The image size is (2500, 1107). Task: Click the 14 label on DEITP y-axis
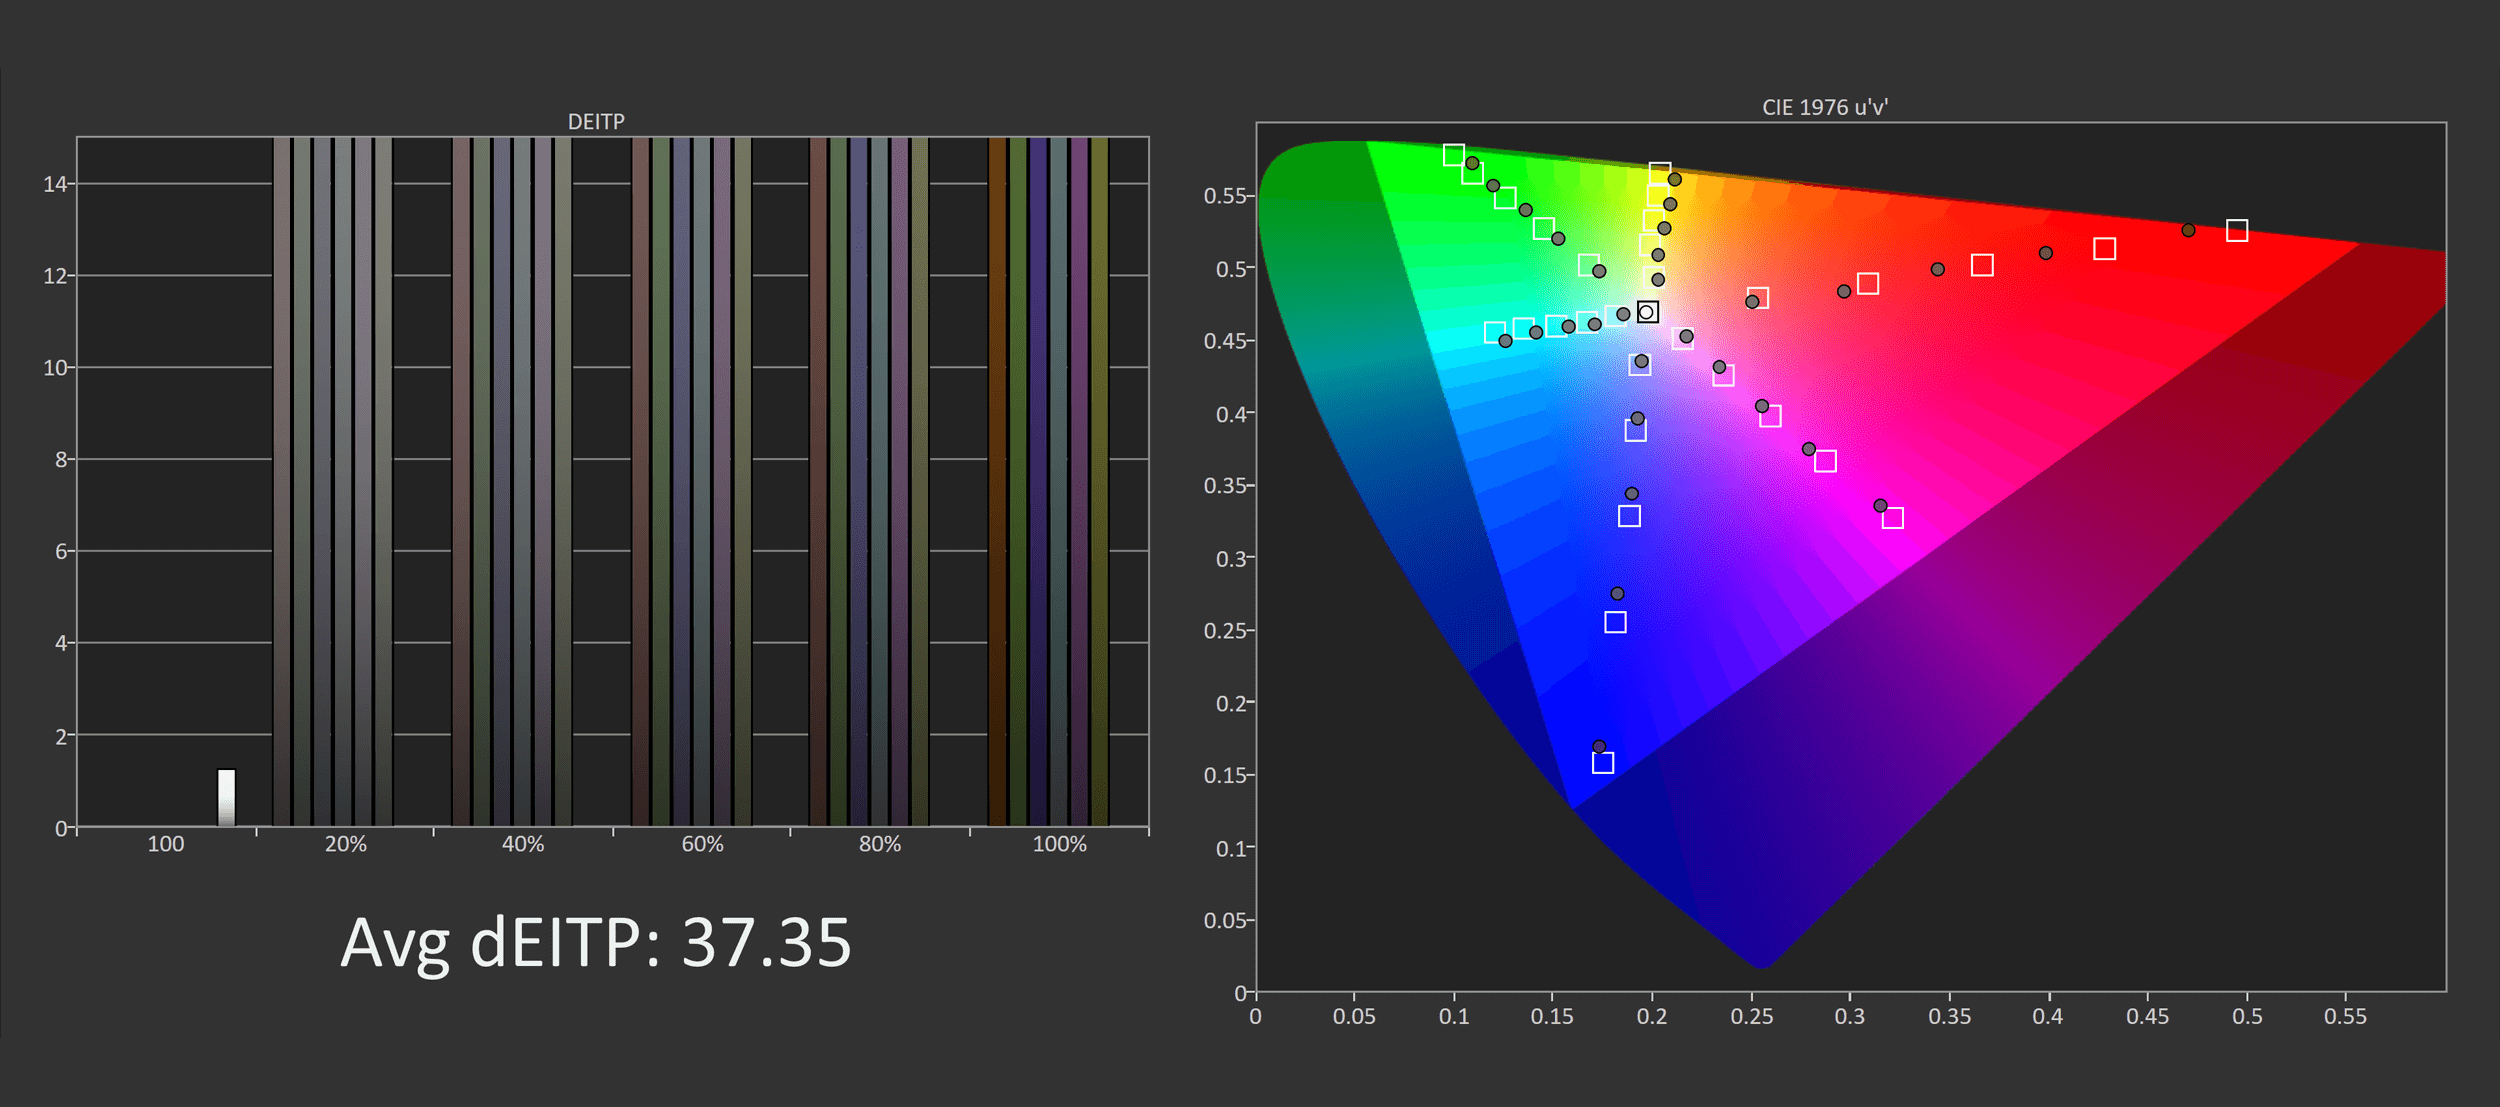click(54, 184)
